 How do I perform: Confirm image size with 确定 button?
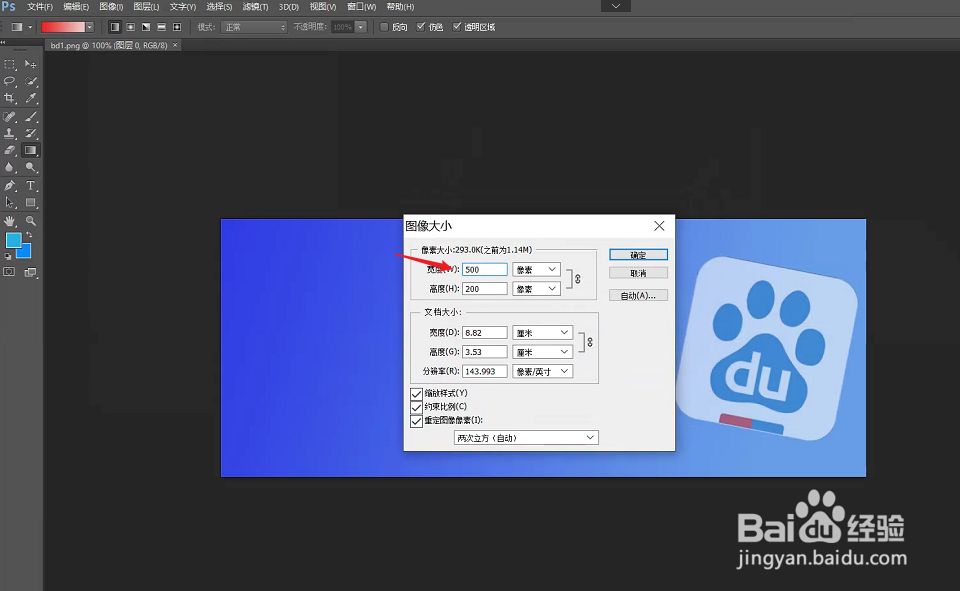tap(639, 255)
